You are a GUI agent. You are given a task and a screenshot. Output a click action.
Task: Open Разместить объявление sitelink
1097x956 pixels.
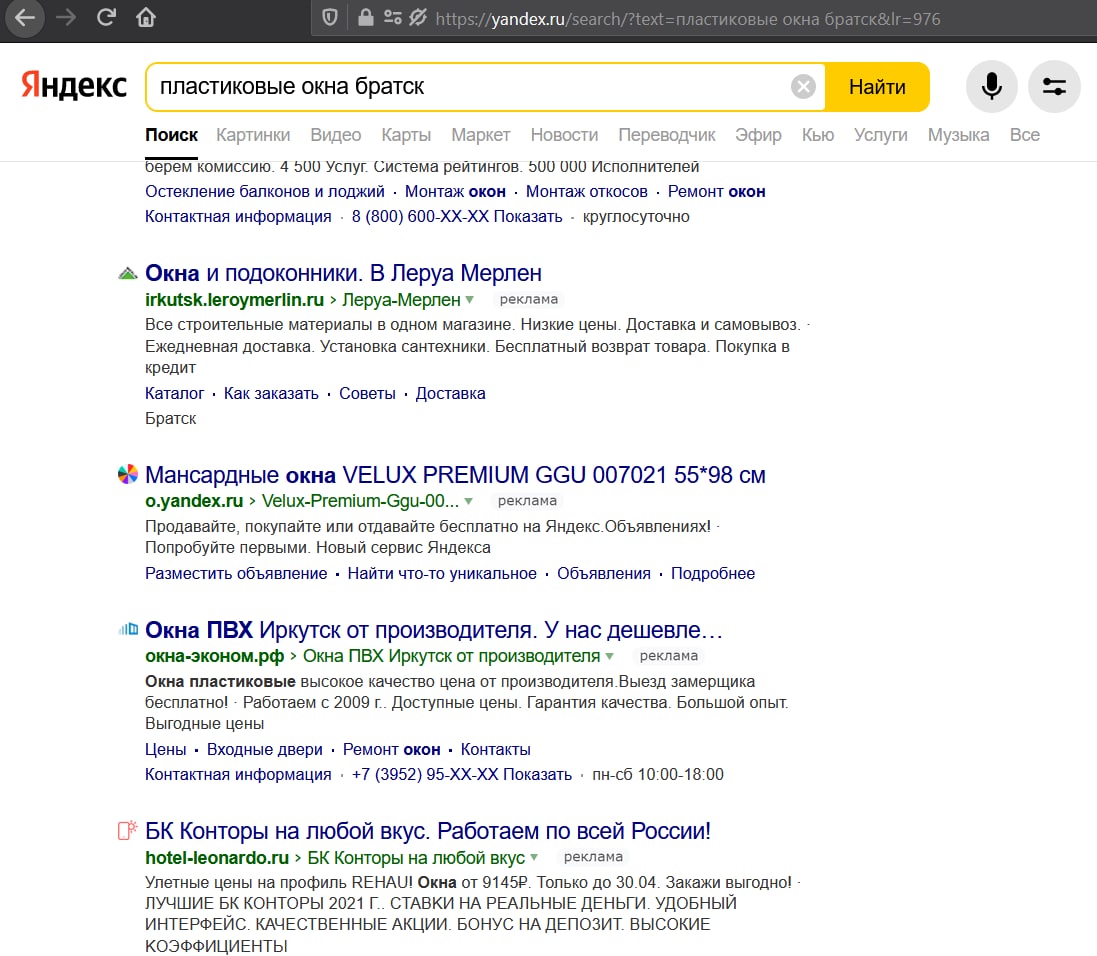236,573
